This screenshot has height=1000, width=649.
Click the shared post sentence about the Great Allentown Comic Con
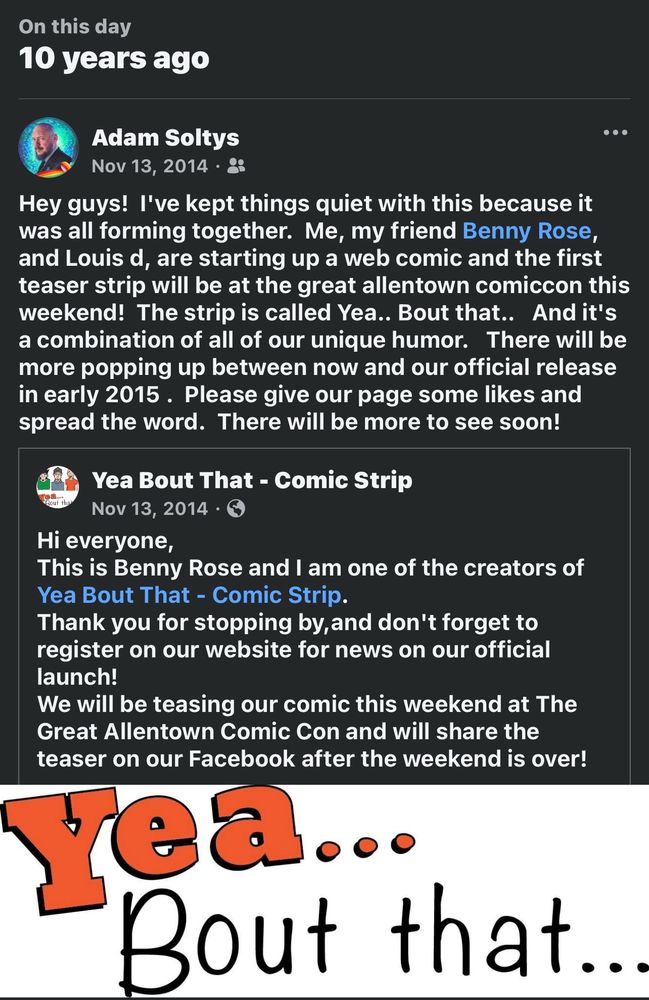312,732
